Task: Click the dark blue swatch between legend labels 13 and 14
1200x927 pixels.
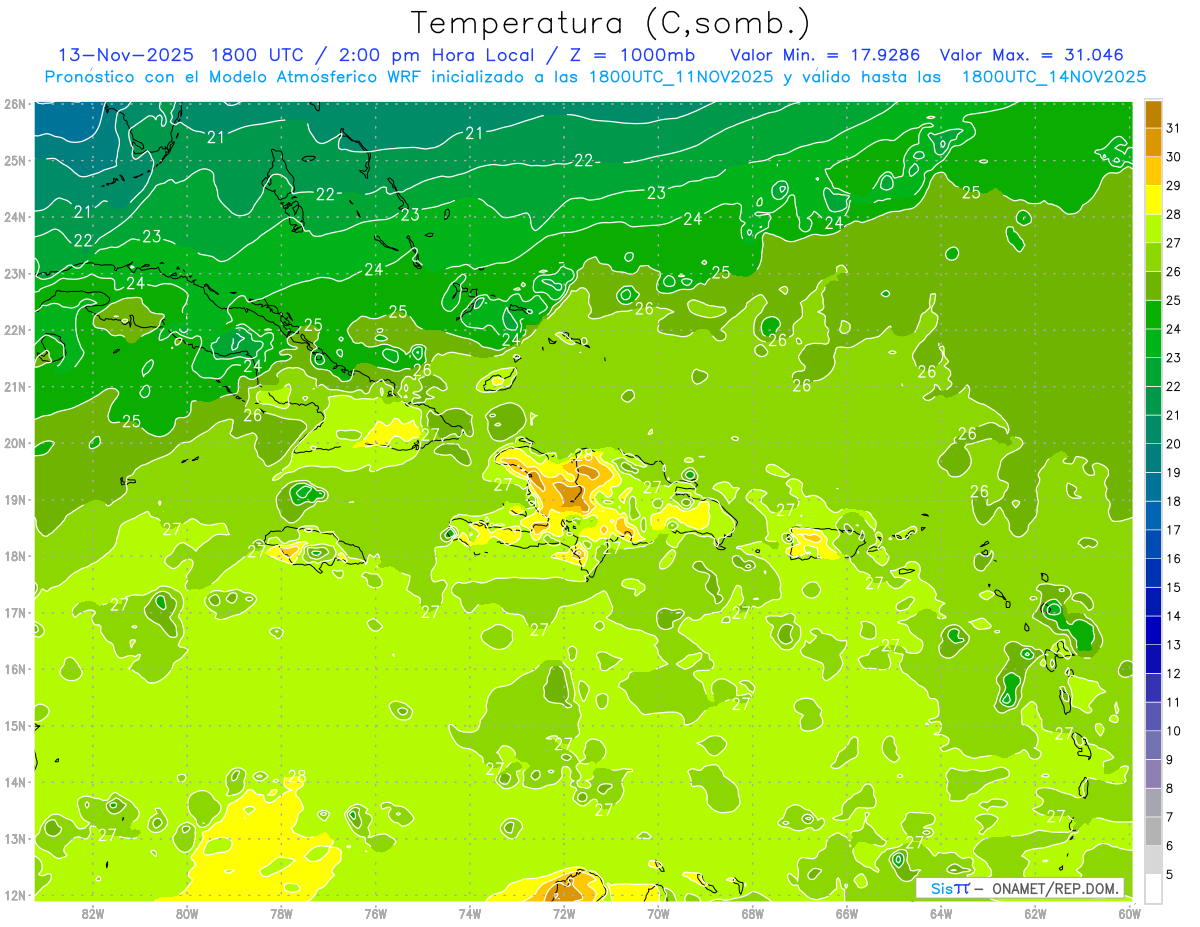Action: coord(1153,630)
